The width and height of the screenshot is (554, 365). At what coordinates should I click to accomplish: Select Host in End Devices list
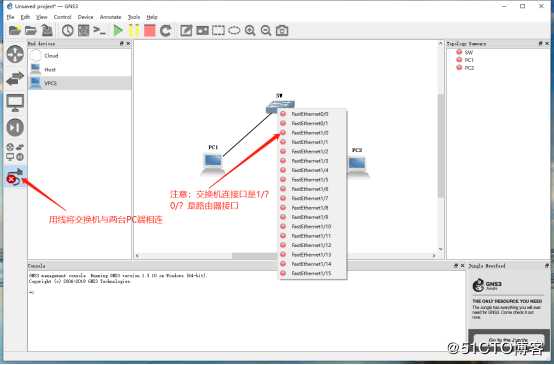point(79,70)
